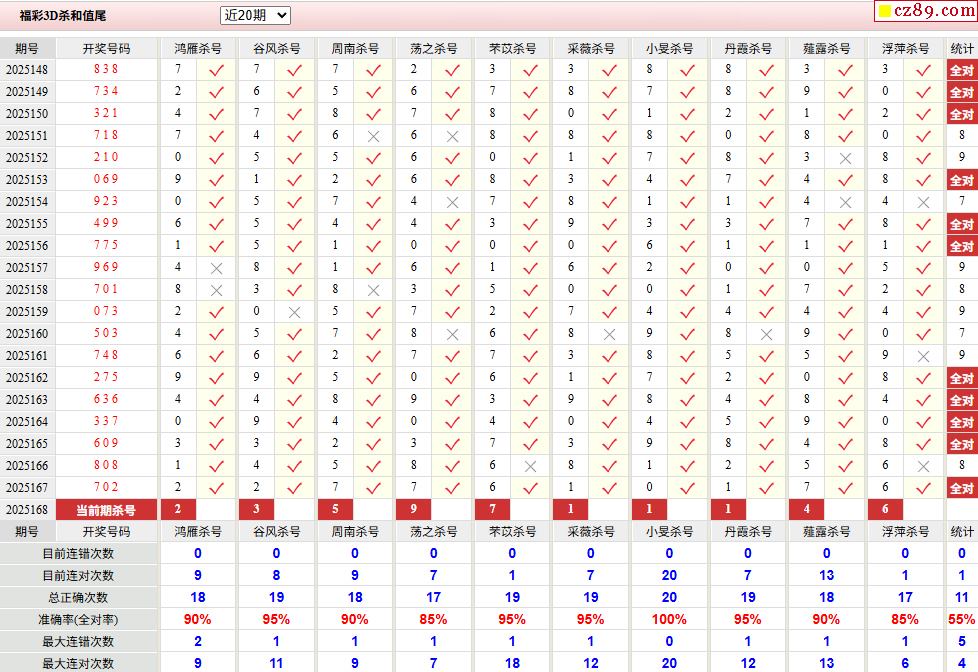Click the 周南杀号 X mark in row 2025151
This screenshot has height=672, width=978.
(x=373, y=136)
